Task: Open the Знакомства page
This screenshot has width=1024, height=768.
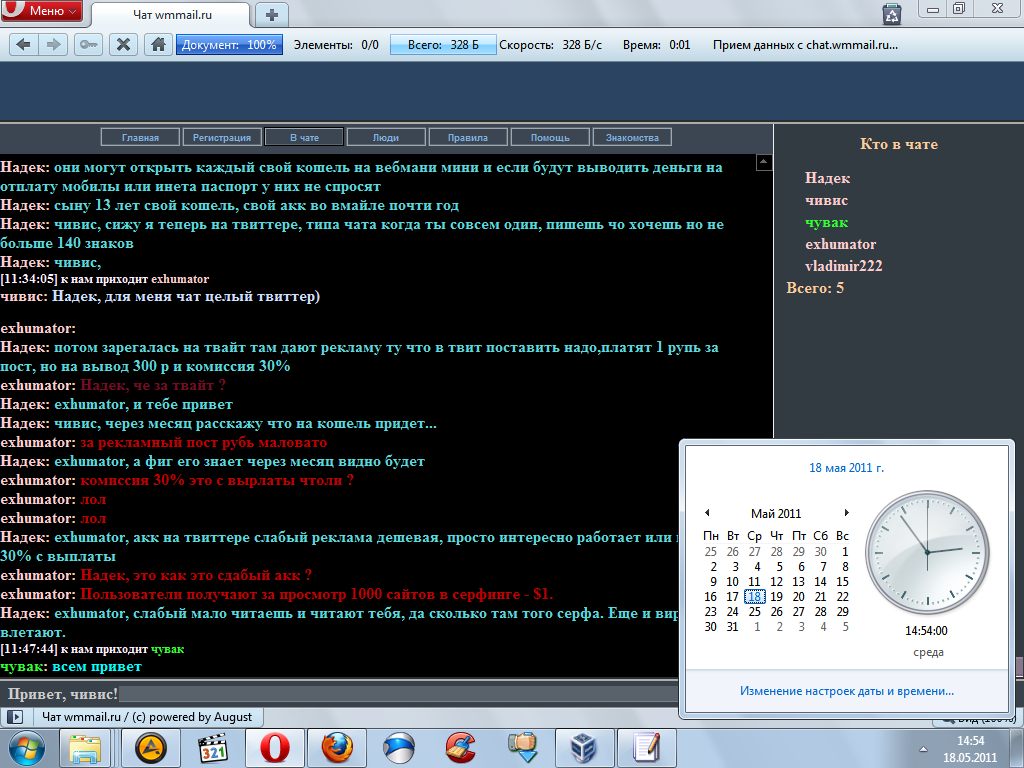Action: (x=632, y=137)
